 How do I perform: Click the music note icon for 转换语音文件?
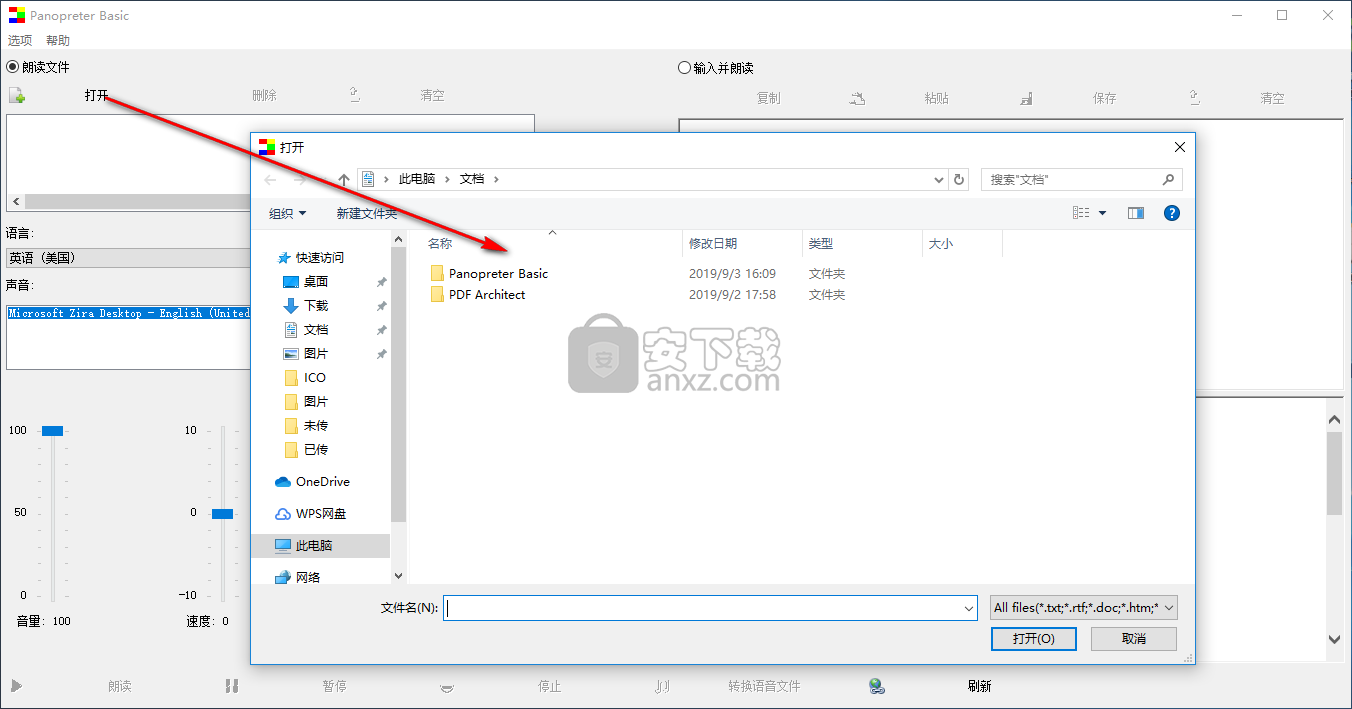tap(662, 686)
